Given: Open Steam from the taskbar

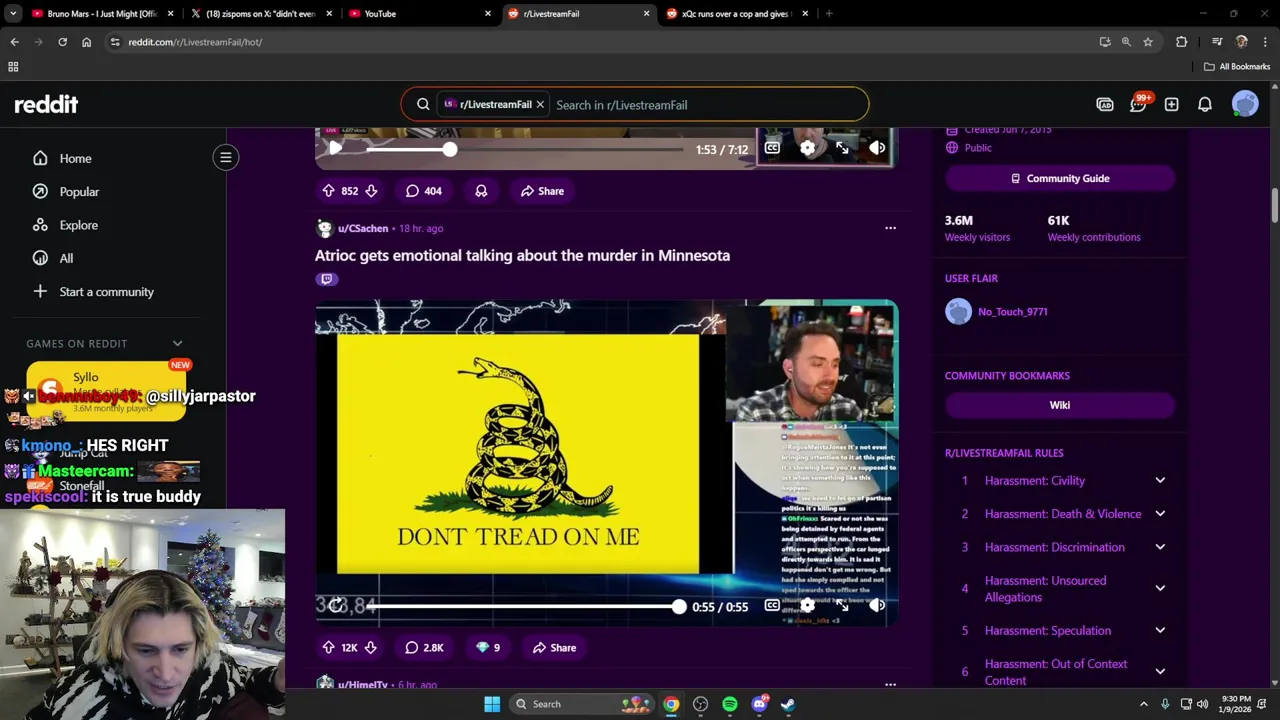Looking at the screenshot, I should [788, 704].
